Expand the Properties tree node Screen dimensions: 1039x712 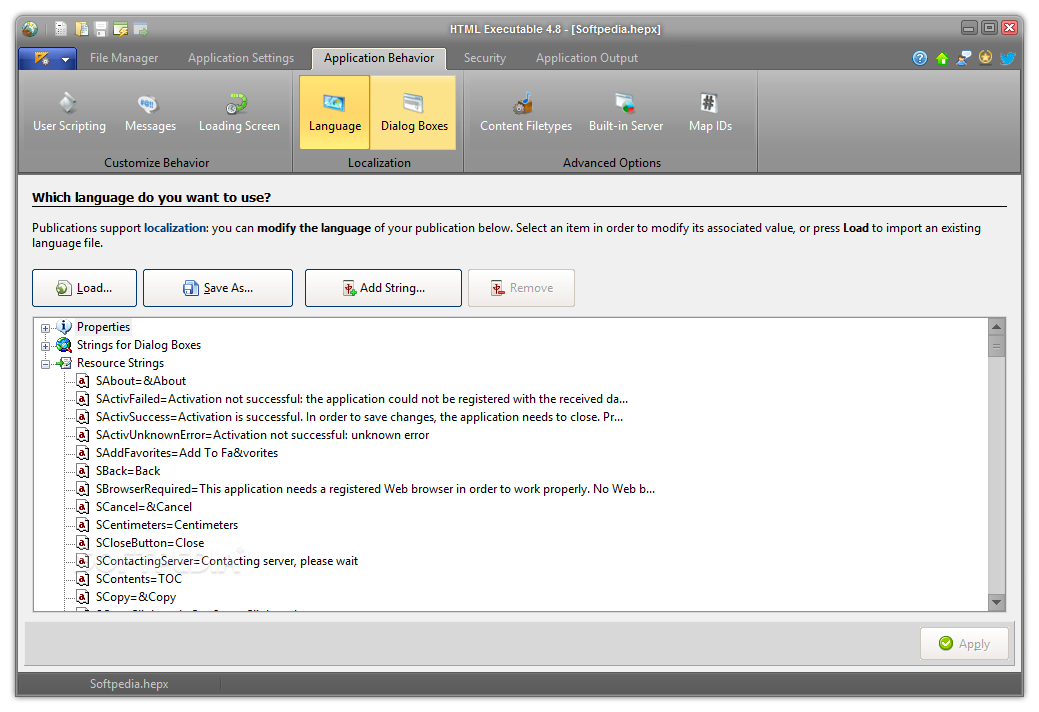pos(45,328)
